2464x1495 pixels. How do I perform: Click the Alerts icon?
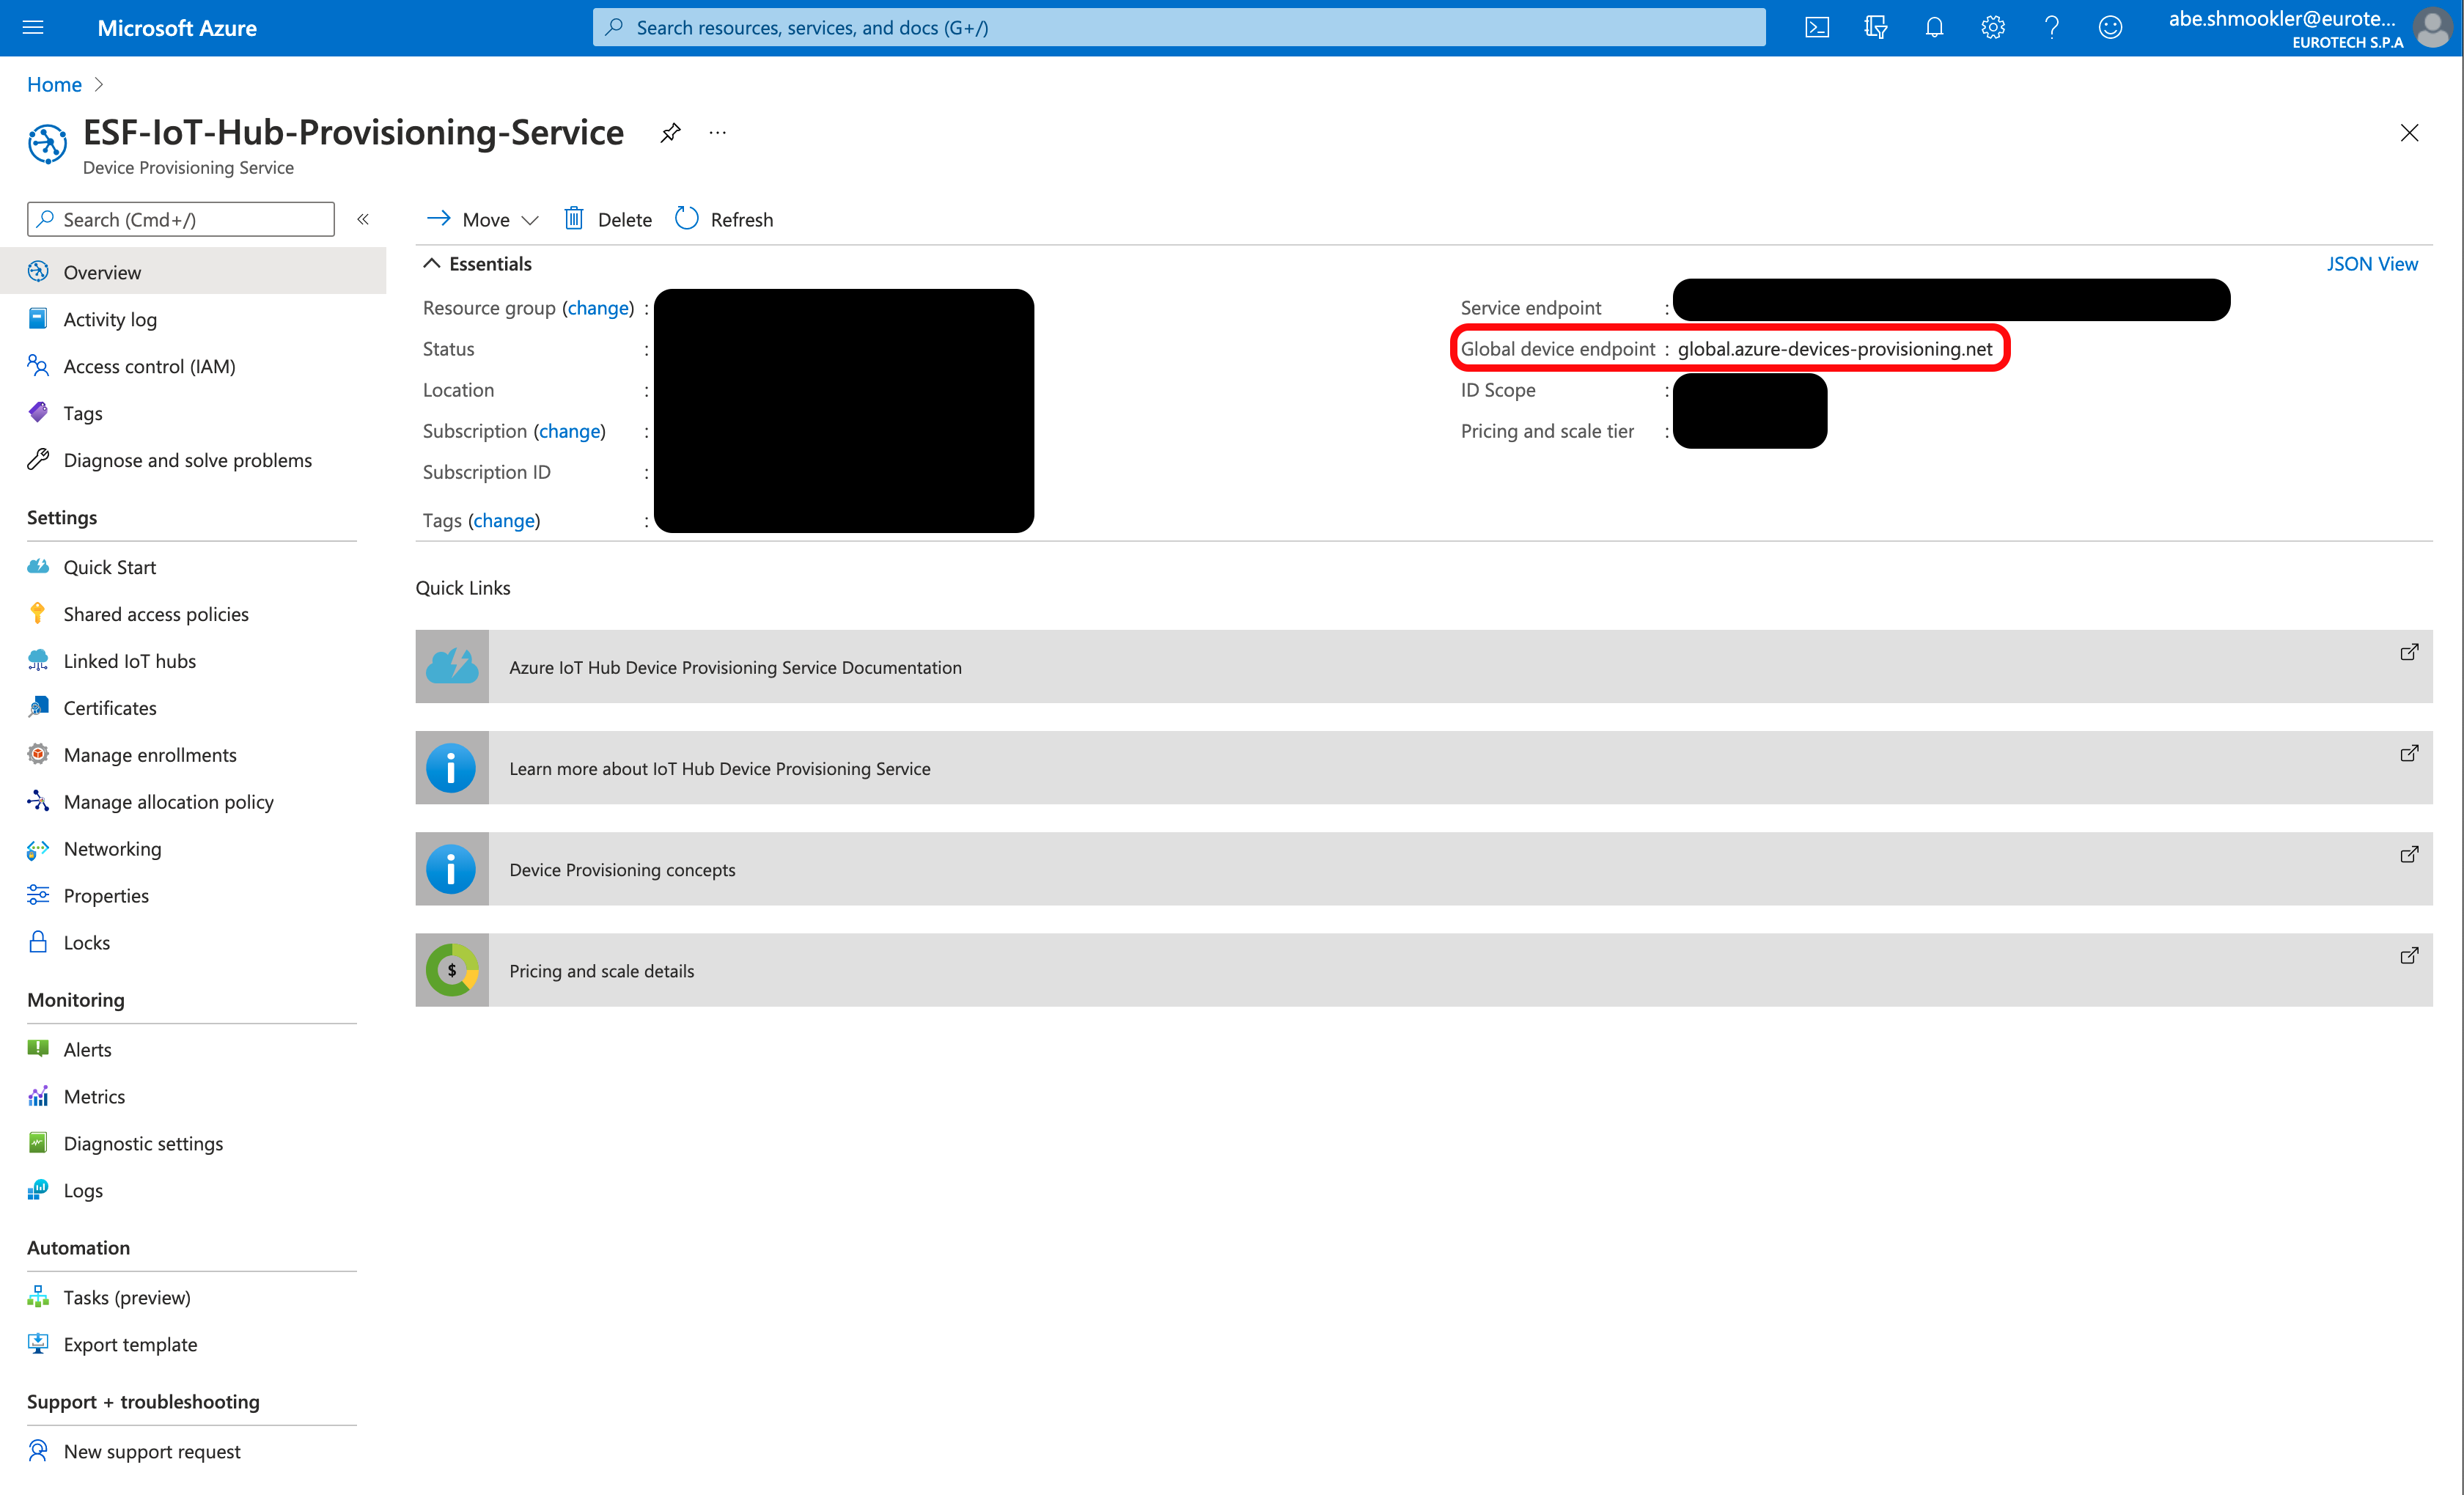[x=38, y=1049]
